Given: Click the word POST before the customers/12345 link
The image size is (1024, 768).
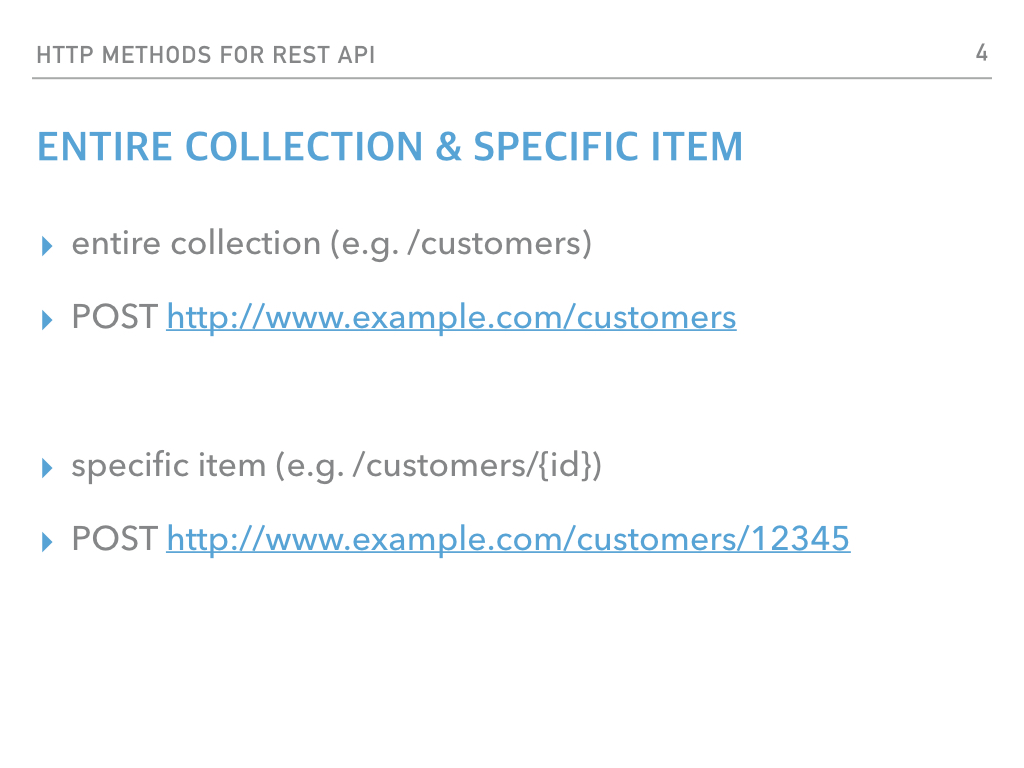Looking at the screenshot, I should coord(114,539).
